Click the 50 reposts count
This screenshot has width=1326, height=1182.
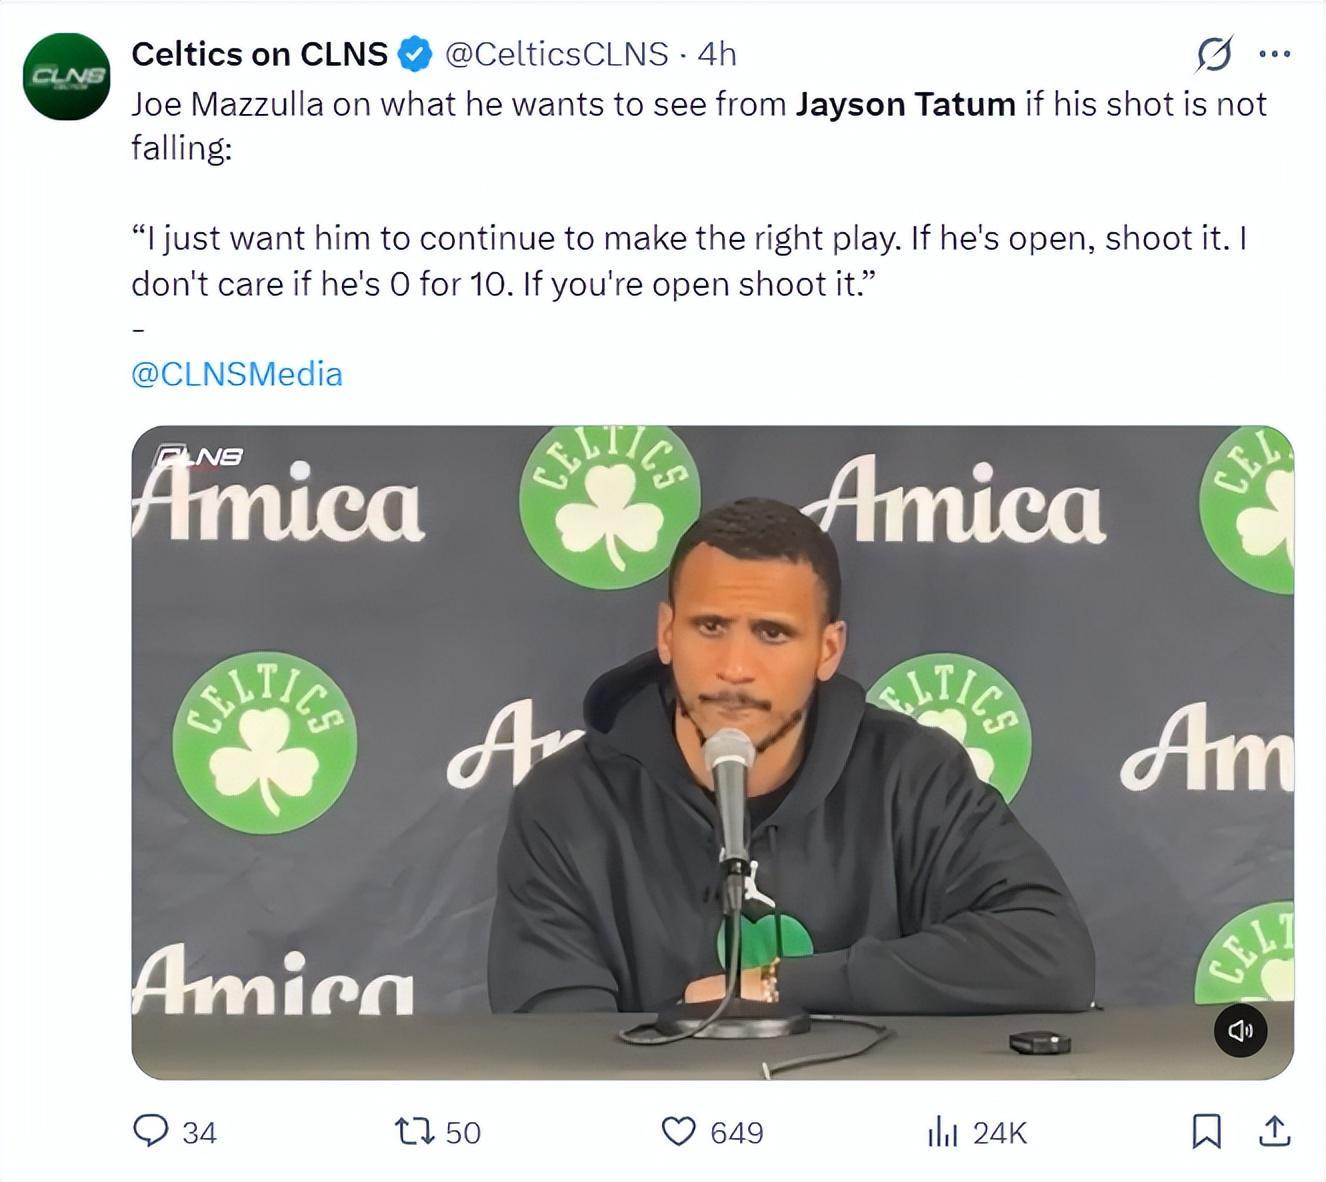pyautogui.click(x=463, y=1133)
